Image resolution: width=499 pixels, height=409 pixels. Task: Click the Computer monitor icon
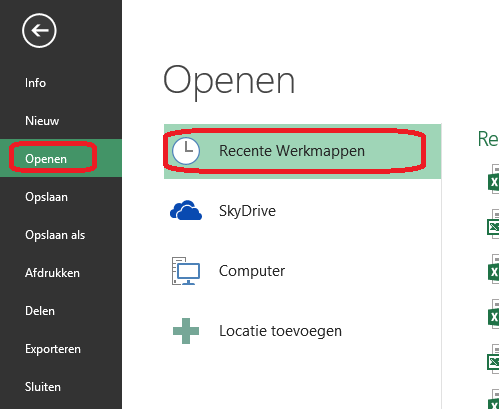click(186, 271)
